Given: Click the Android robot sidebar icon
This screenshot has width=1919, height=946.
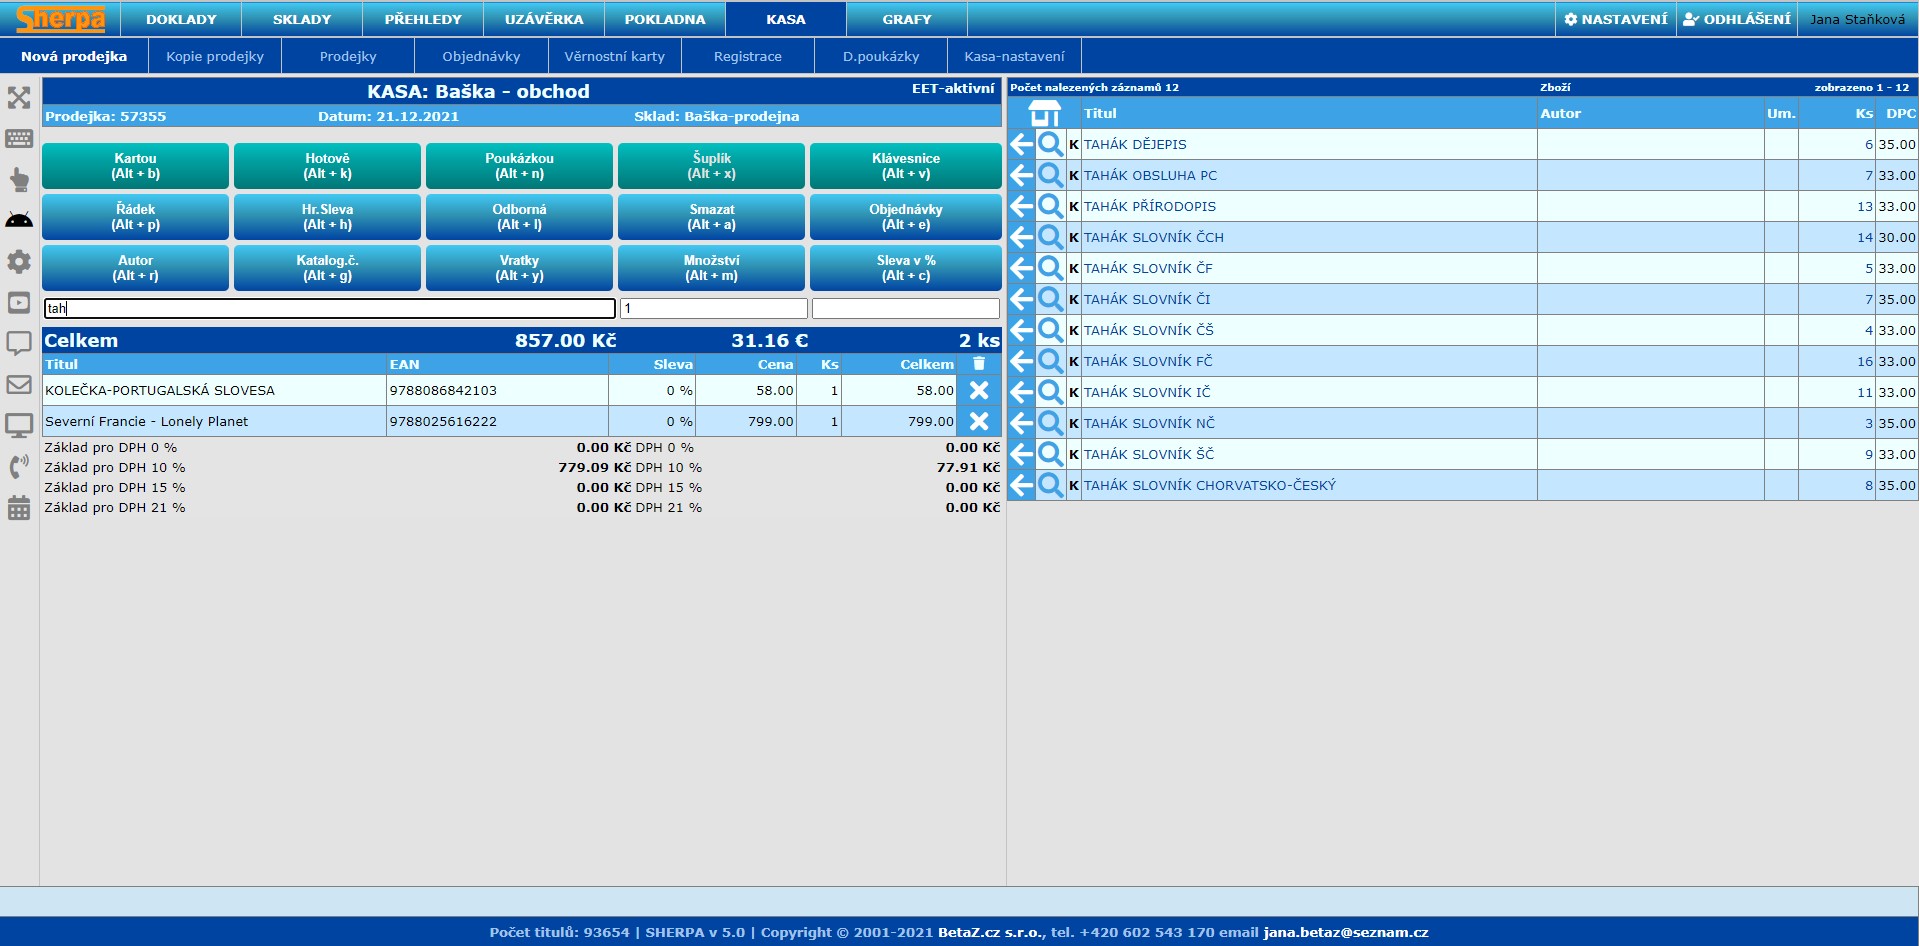Looking at the screenshot, I should (19, 220).
